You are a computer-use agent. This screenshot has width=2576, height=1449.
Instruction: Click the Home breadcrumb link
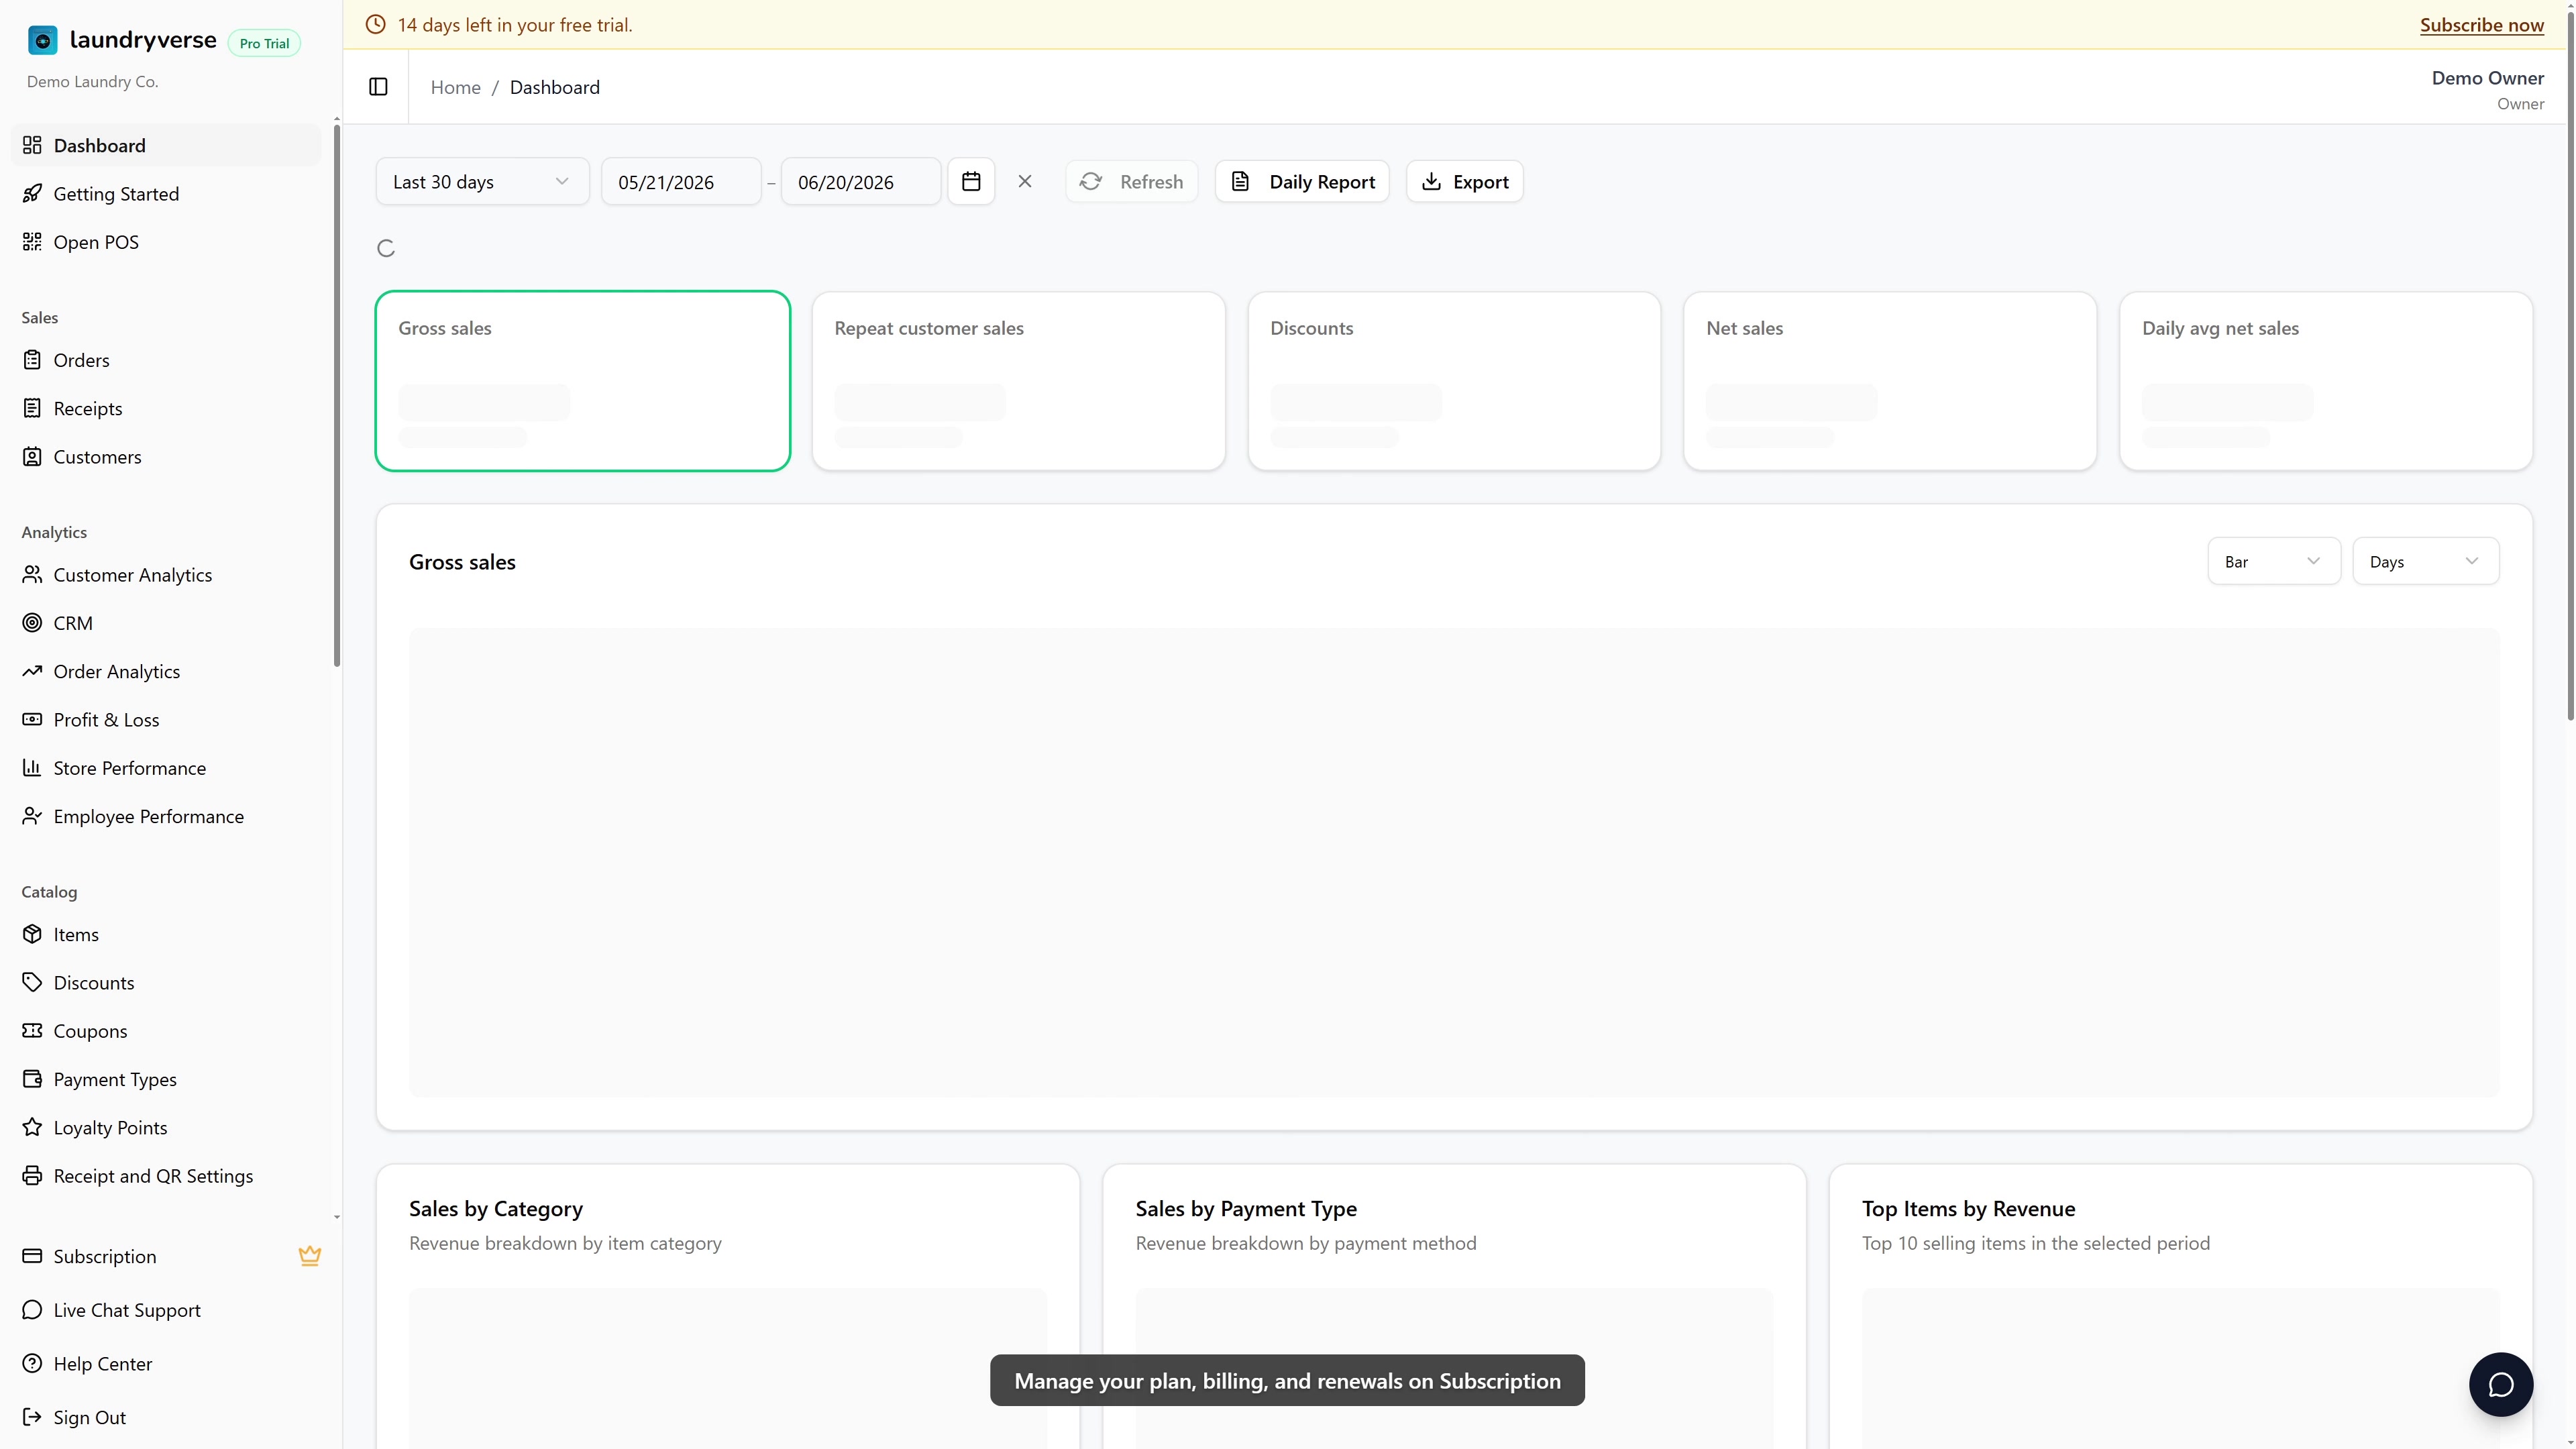click(455, 87)
